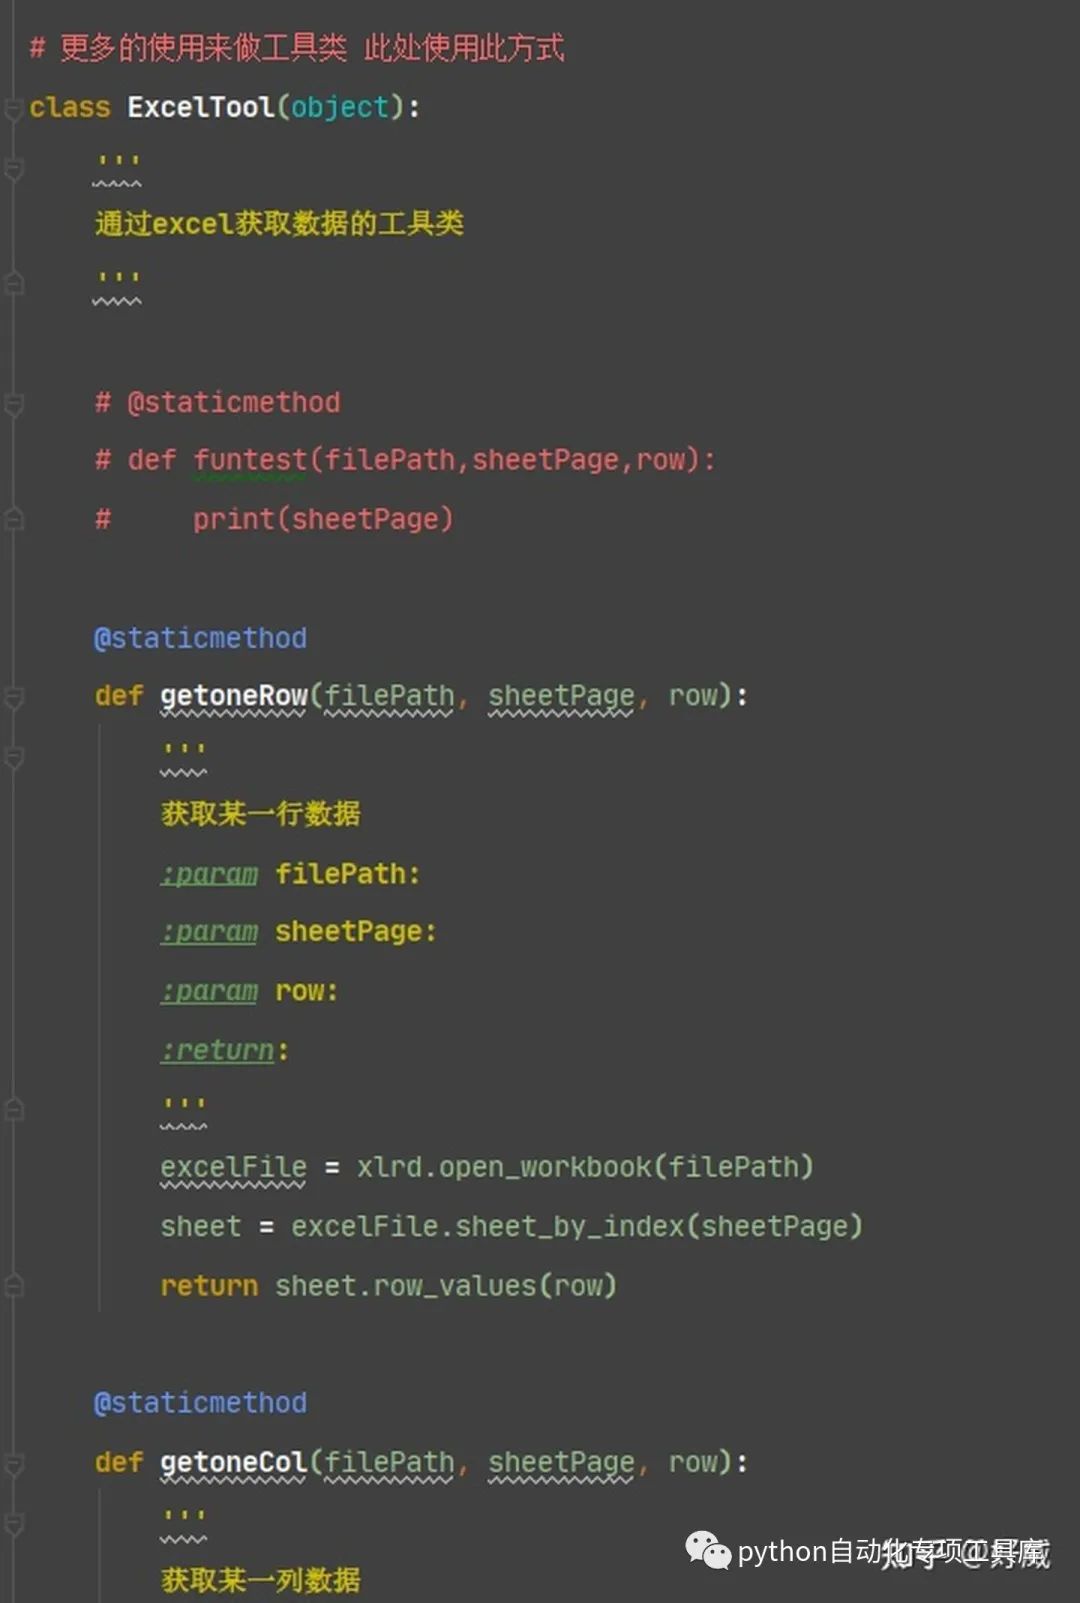Click '@staticmethod' decorator above getoneCol
The width and height of the screenshot is (1080, 1603).
point(200,1403)
